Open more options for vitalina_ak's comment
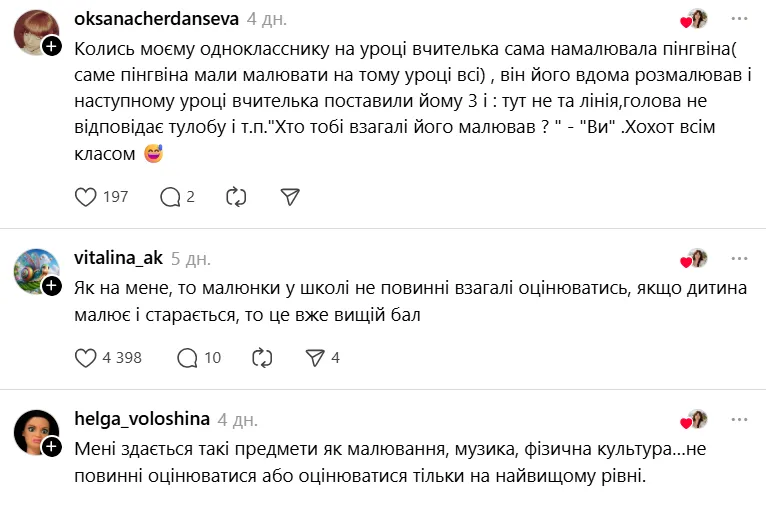766x507 pixels. tap(739, 258)
